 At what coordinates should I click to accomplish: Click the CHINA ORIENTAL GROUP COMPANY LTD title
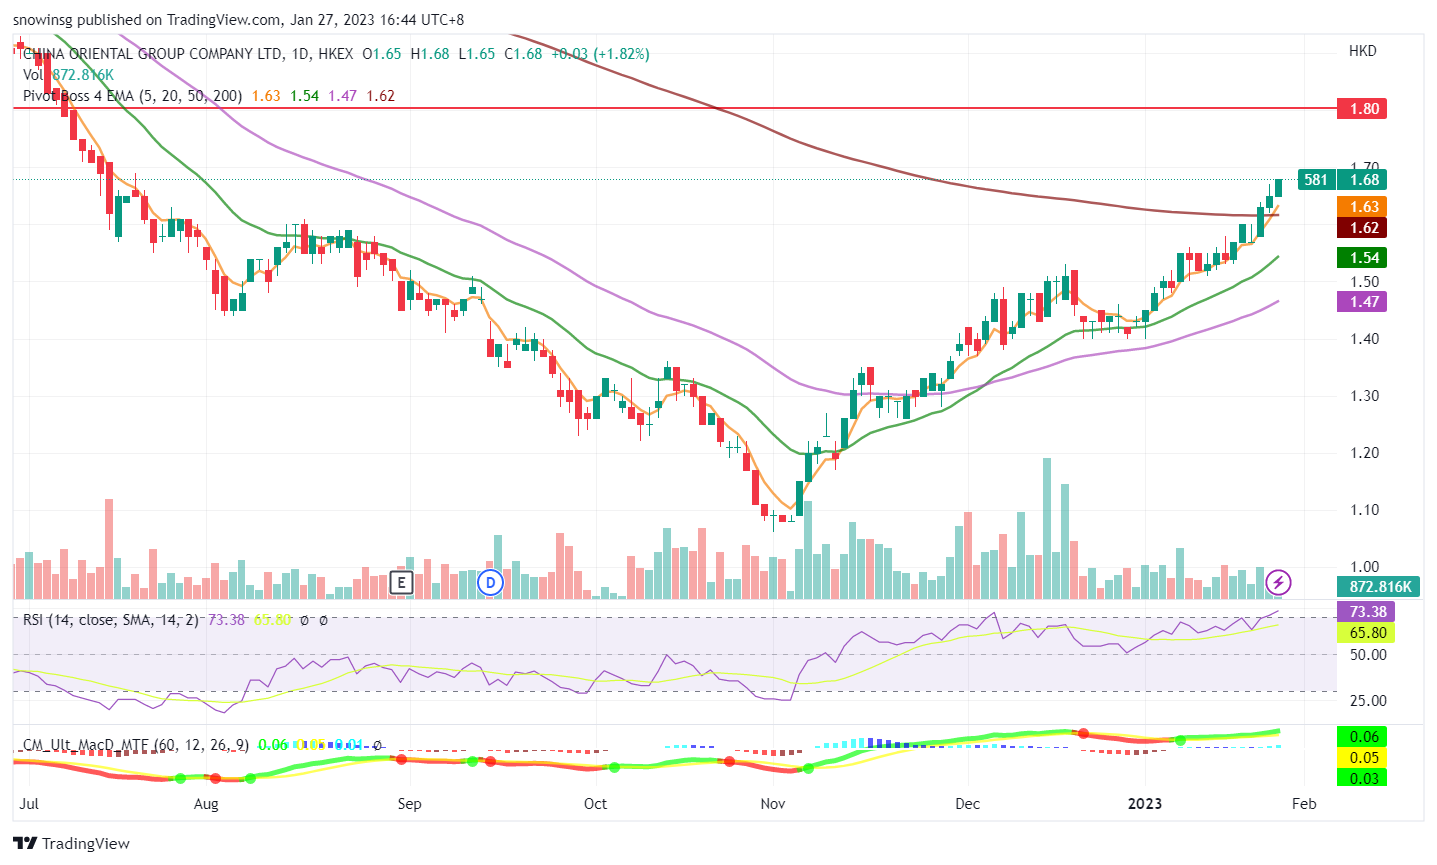click(152, 54)
